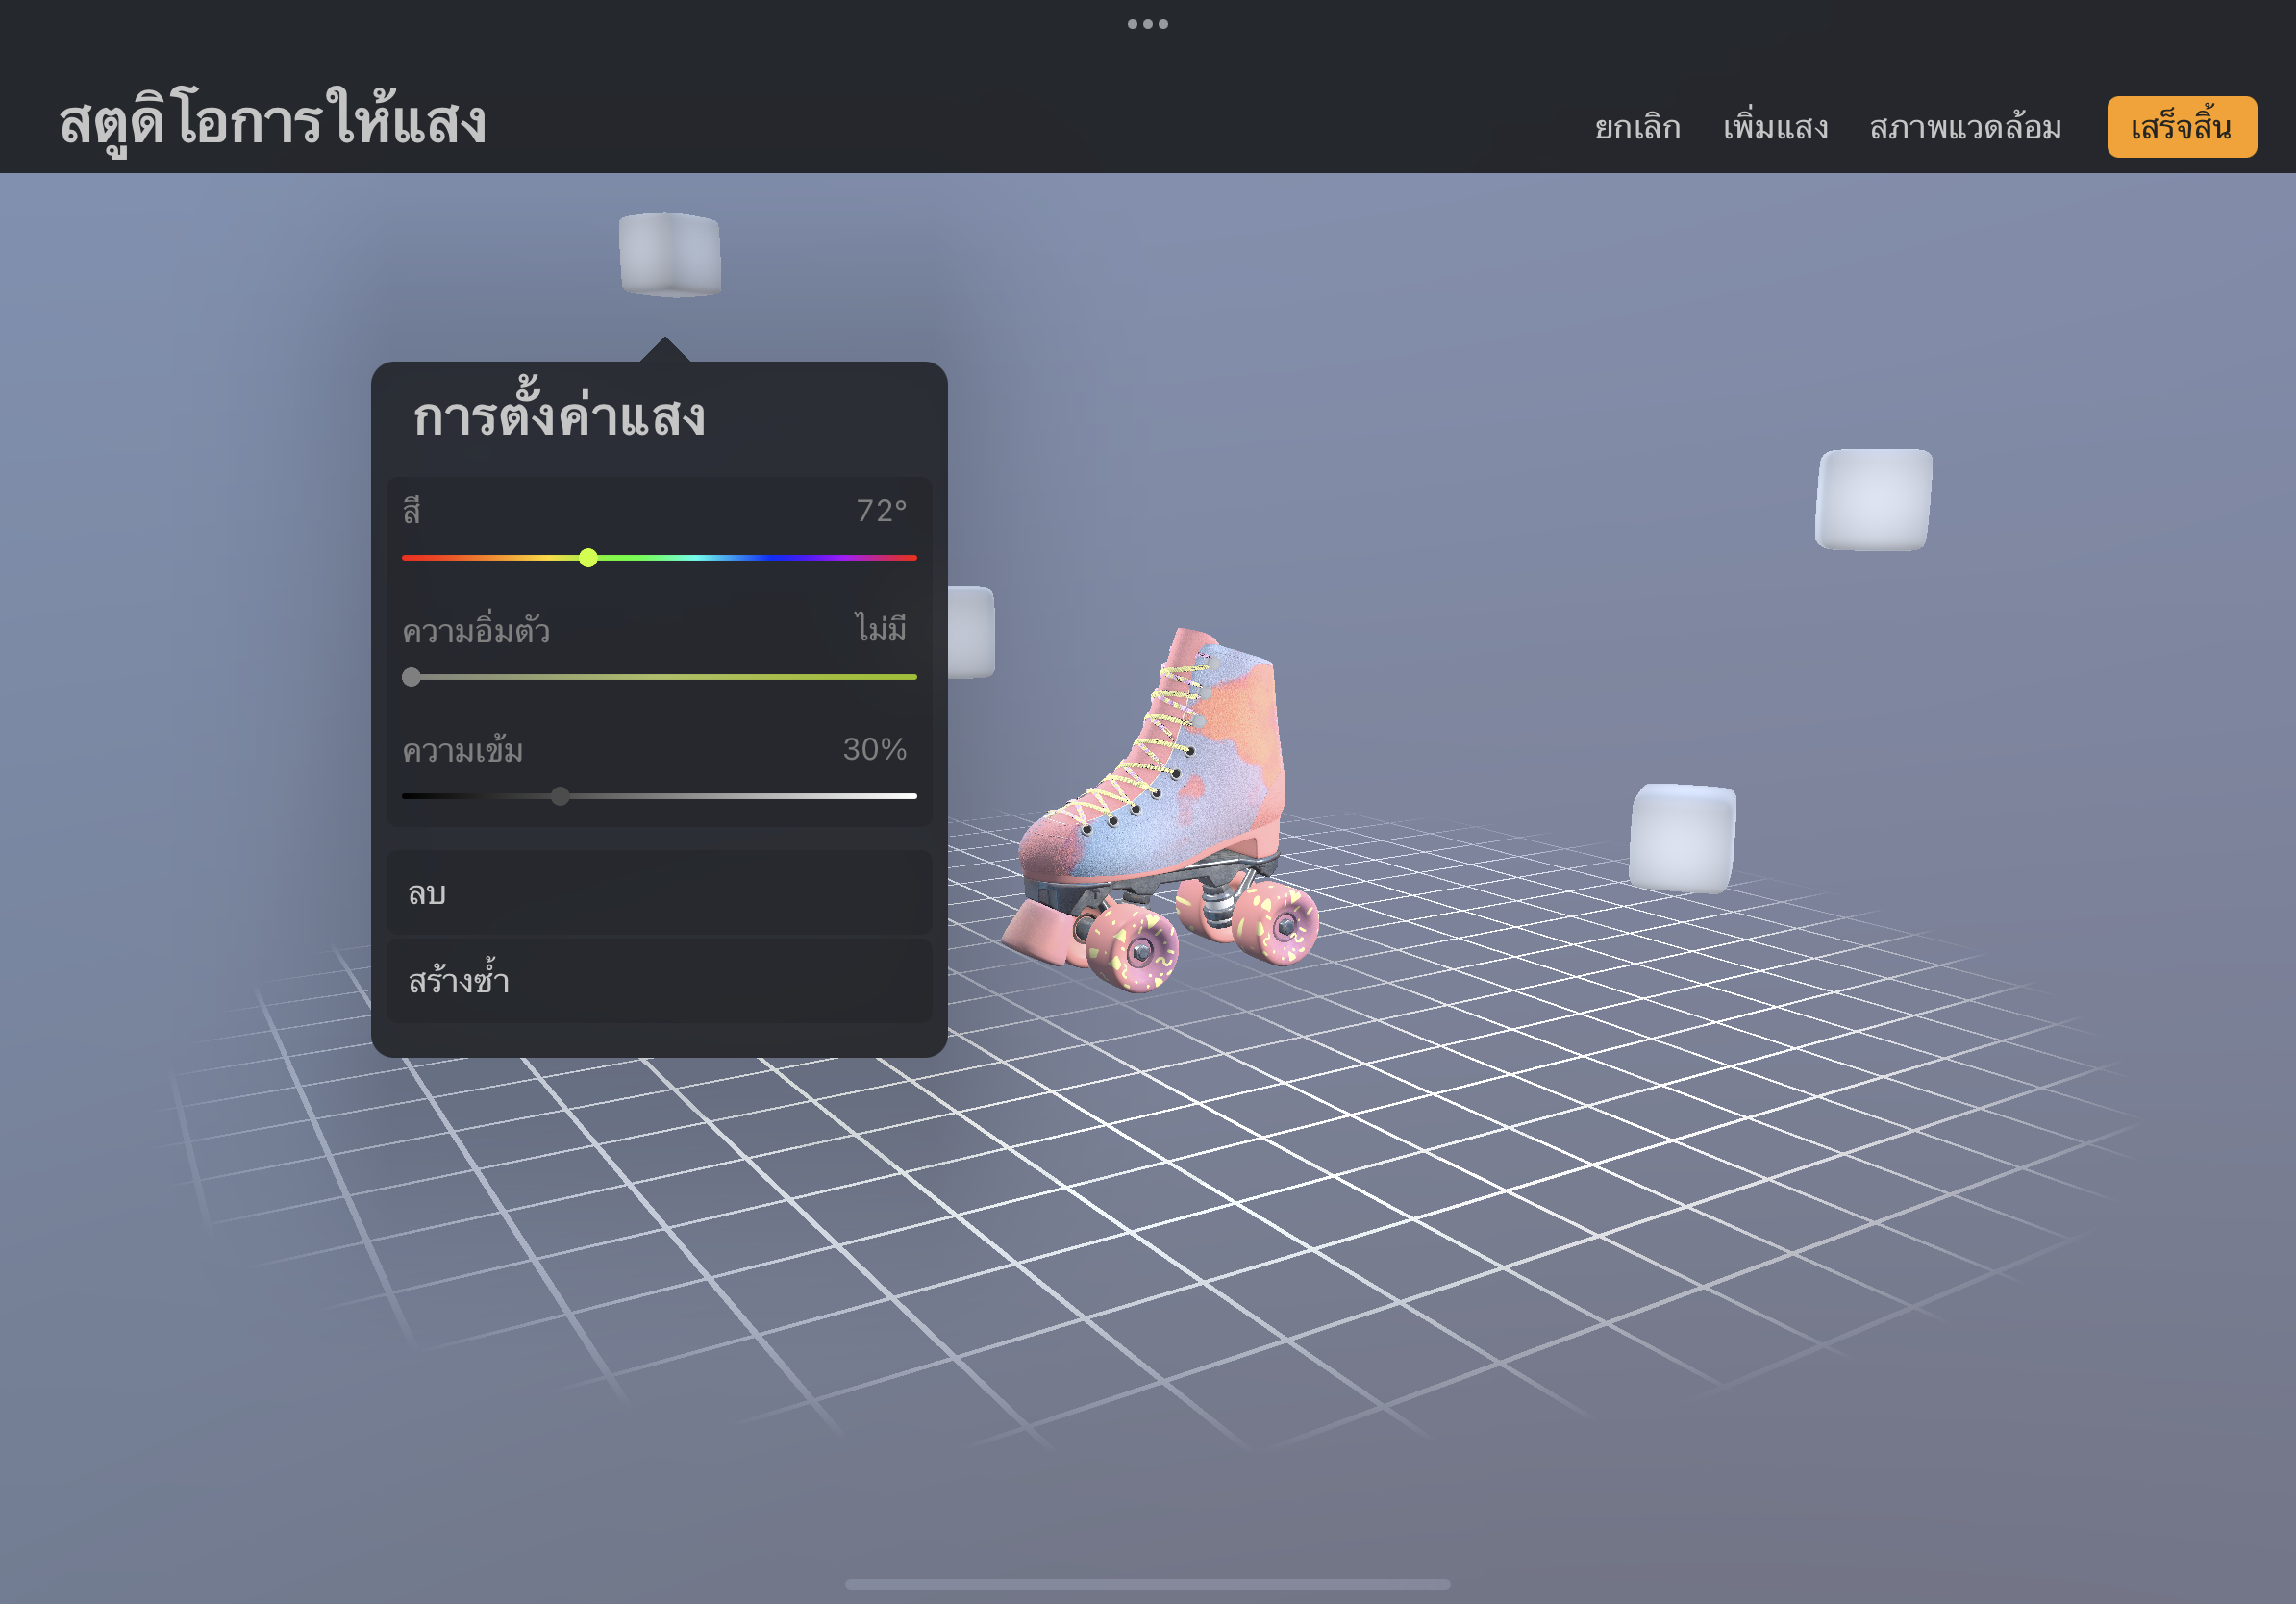Select the light cube partly hidden behind the popover
This screenshot has width=2296, height=1604.
click(971, 632)
